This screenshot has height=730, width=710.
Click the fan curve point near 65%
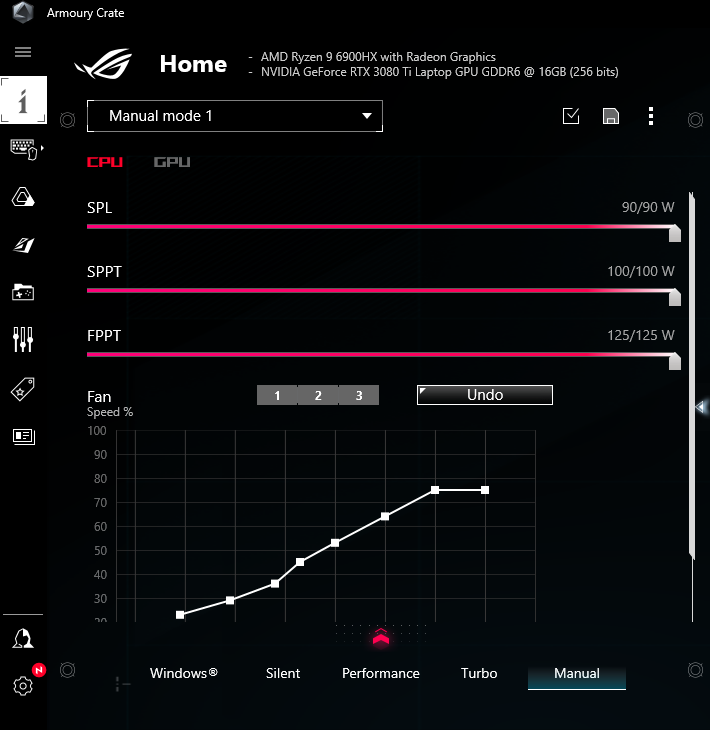385,516
